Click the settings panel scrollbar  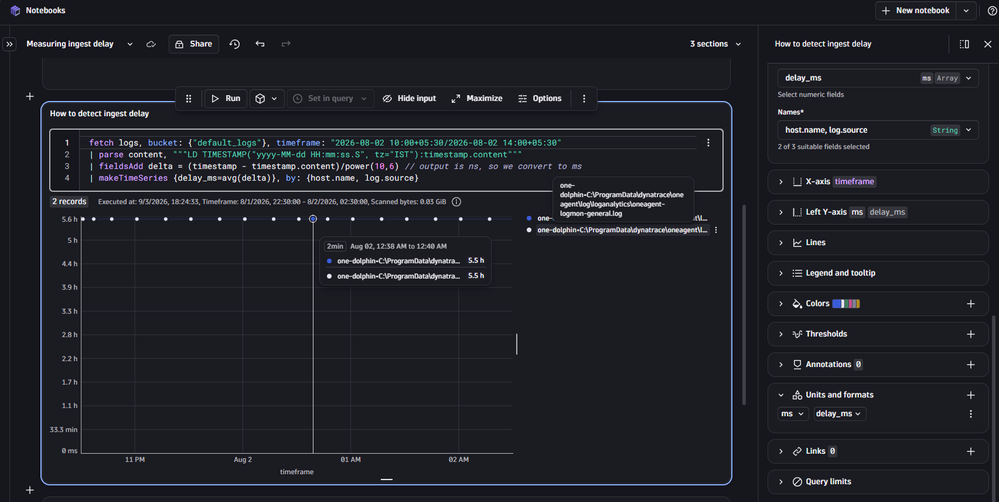tap(994, 408)
